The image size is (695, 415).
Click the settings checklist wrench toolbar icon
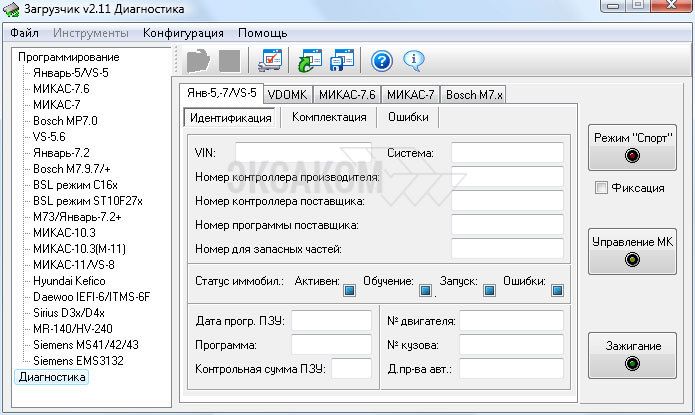pyautogui.click(x=270, y=60)
